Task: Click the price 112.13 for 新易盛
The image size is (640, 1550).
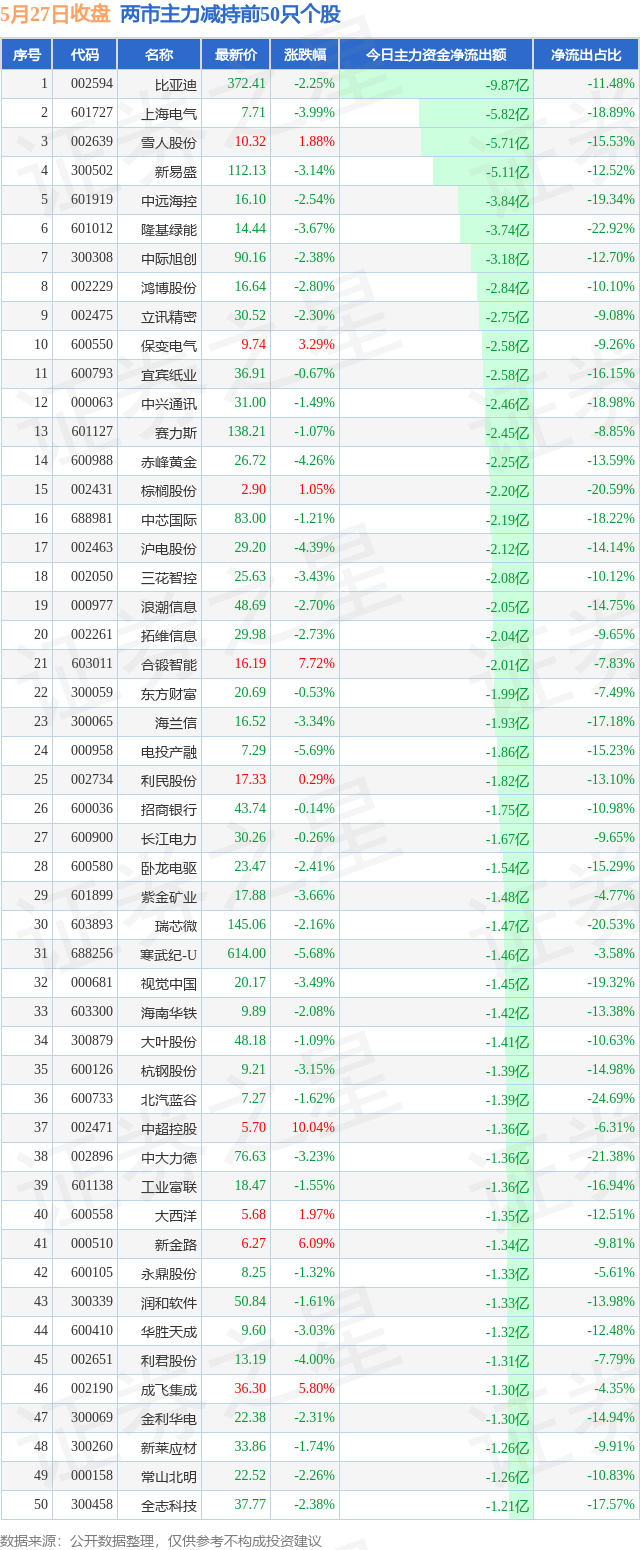Action: 247,171
